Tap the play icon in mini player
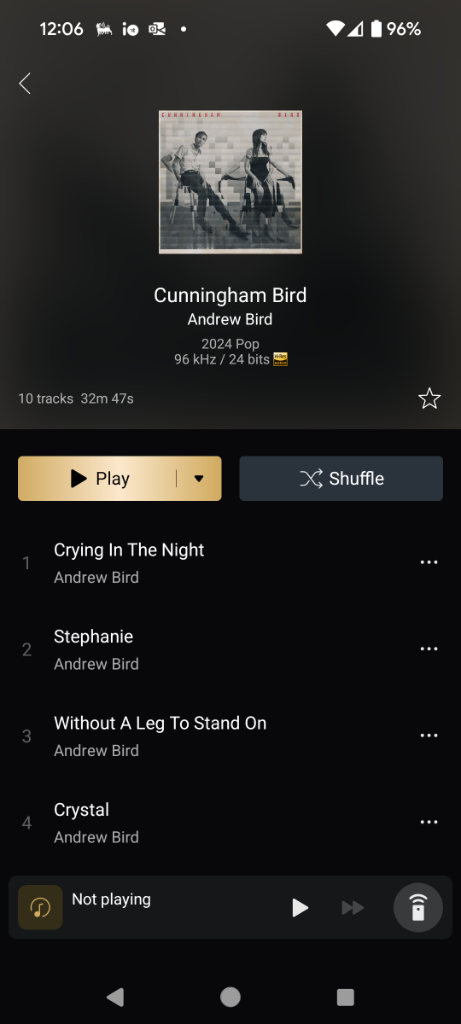Screen dimensions: 461x1024 300,908
